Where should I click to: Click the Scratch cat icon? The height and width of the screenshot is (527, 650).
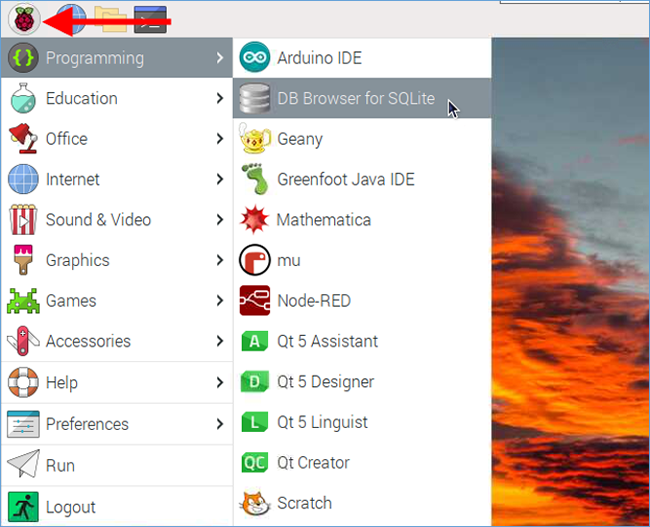(255, 503)
